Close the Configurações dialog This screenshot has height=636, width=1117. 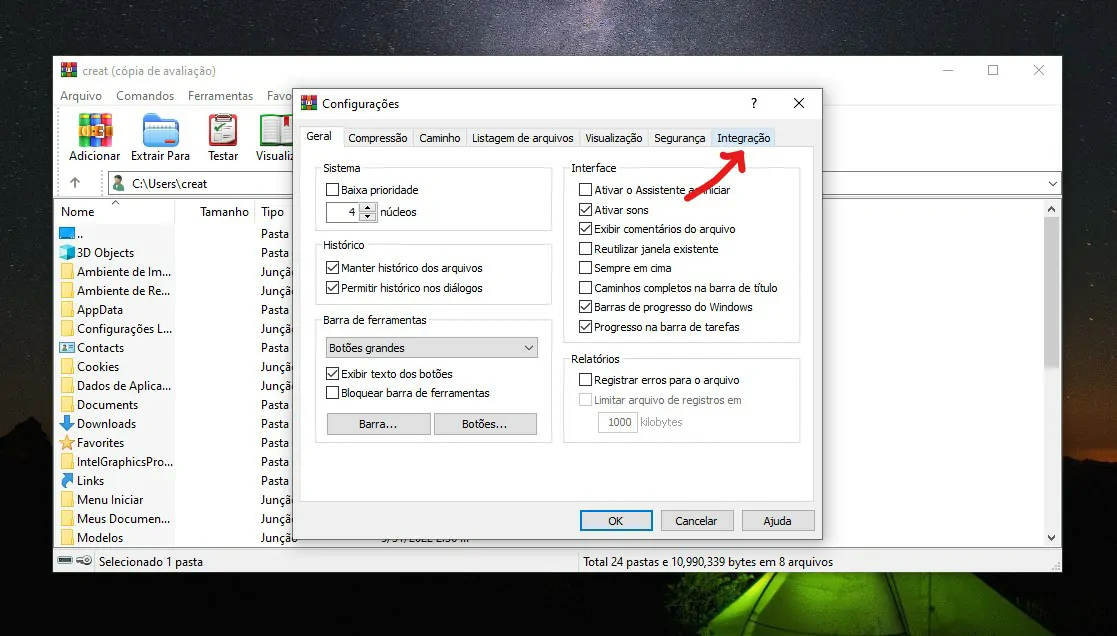[x=799, y=103]
